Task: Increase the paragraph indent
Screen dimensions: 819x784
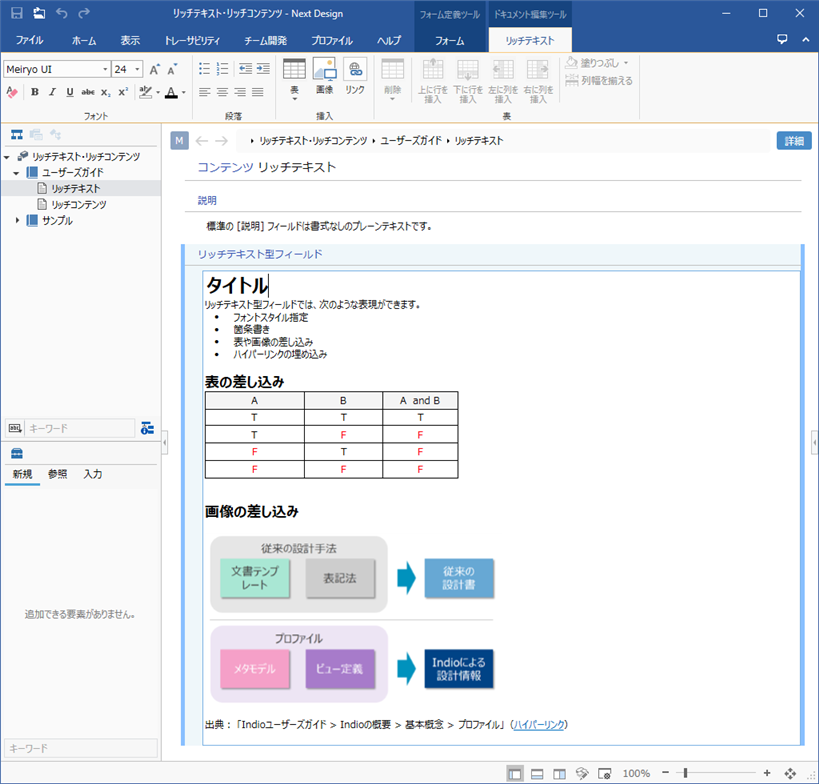Action: [262, 69]
